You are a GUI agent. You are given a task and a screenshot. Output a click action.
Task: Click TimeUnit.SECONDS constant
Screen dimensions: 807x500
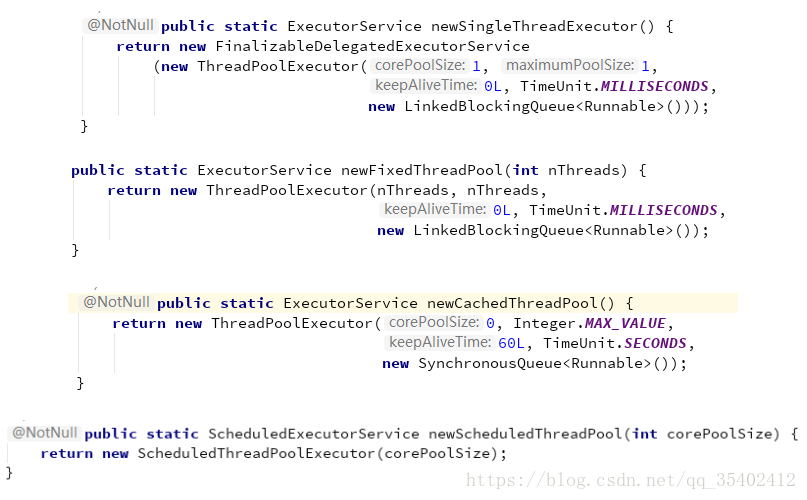pyautogui.click(x=615, y=343)
